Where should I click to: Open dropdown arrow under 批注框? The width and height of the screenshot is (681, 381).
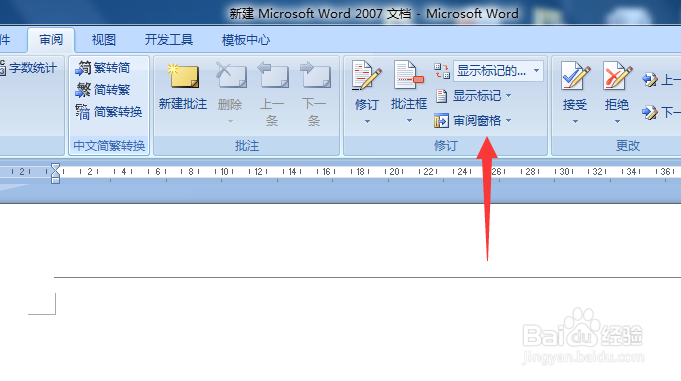409,121
